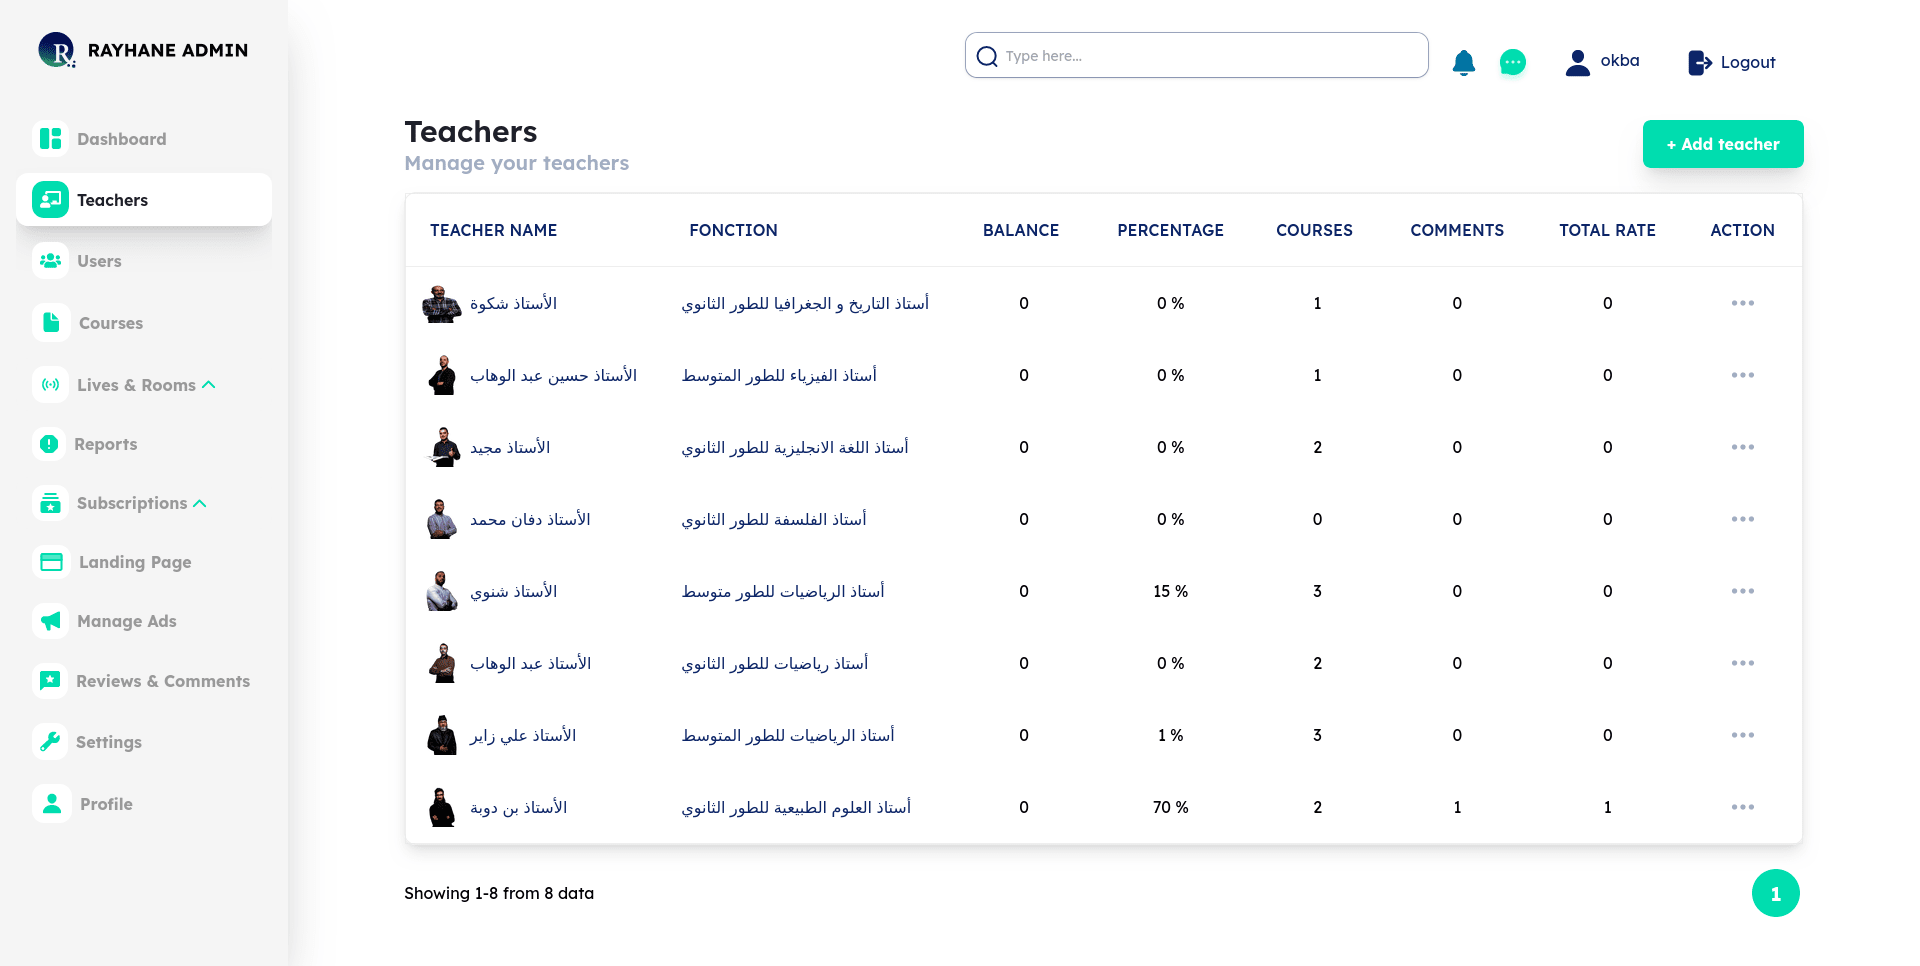Click the TEACHER NAME column header
1920x966 pixels.
[494, 230]
